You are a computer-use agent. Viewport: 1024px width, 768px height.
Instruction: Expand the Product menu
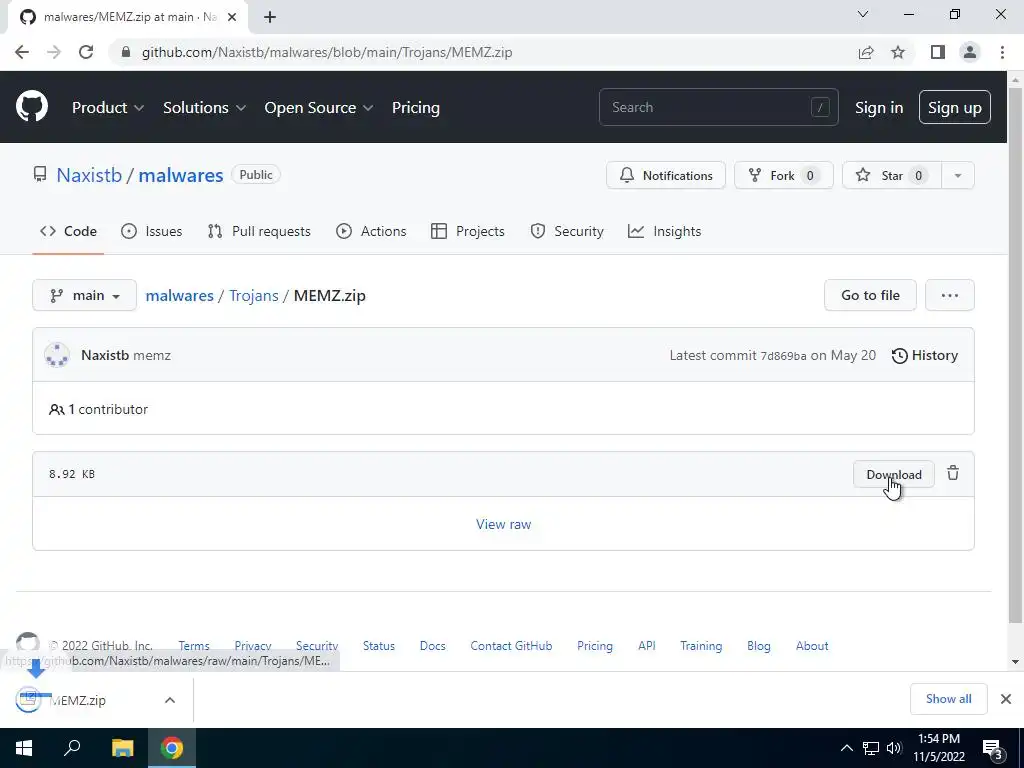coord(108,107)
